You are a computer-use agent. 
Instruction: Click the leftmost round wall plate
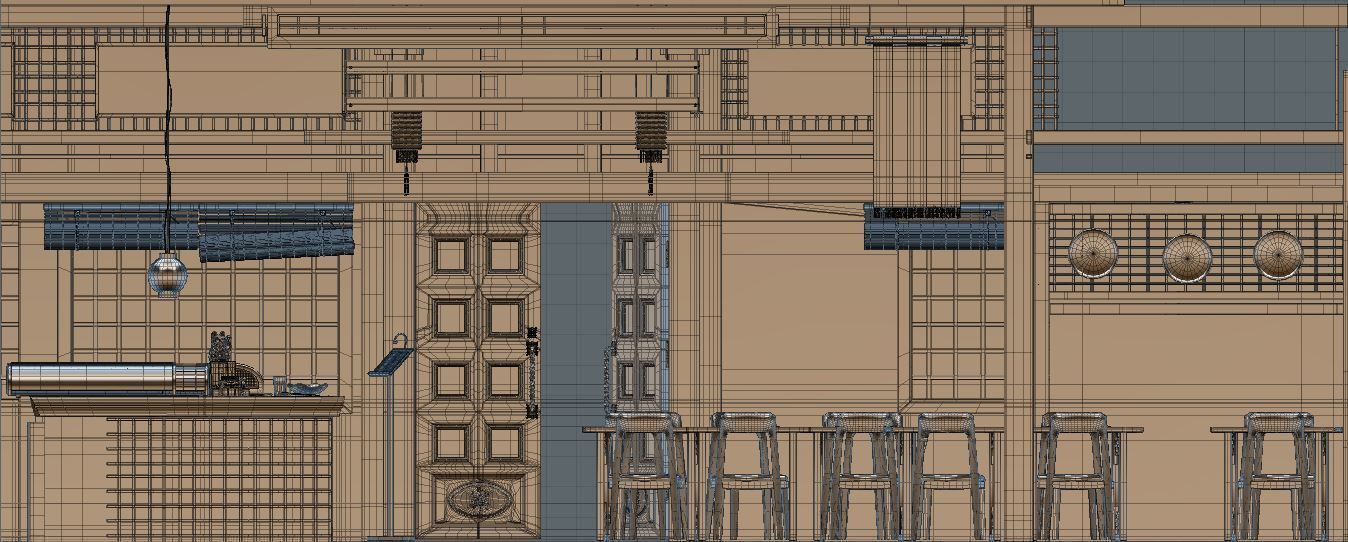pos(1093,253)
